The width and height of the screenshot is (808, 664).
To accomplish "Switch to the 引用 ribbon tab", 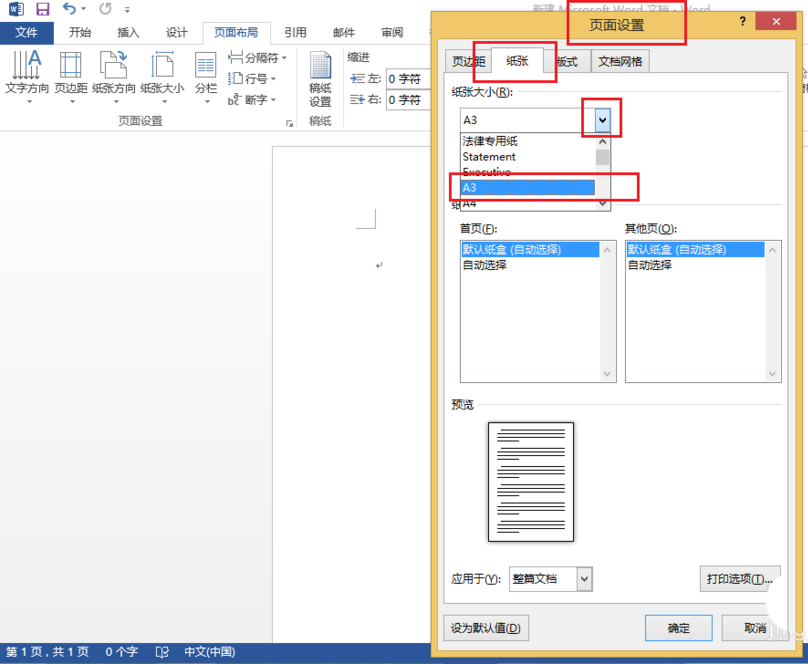I will [295, 32].
